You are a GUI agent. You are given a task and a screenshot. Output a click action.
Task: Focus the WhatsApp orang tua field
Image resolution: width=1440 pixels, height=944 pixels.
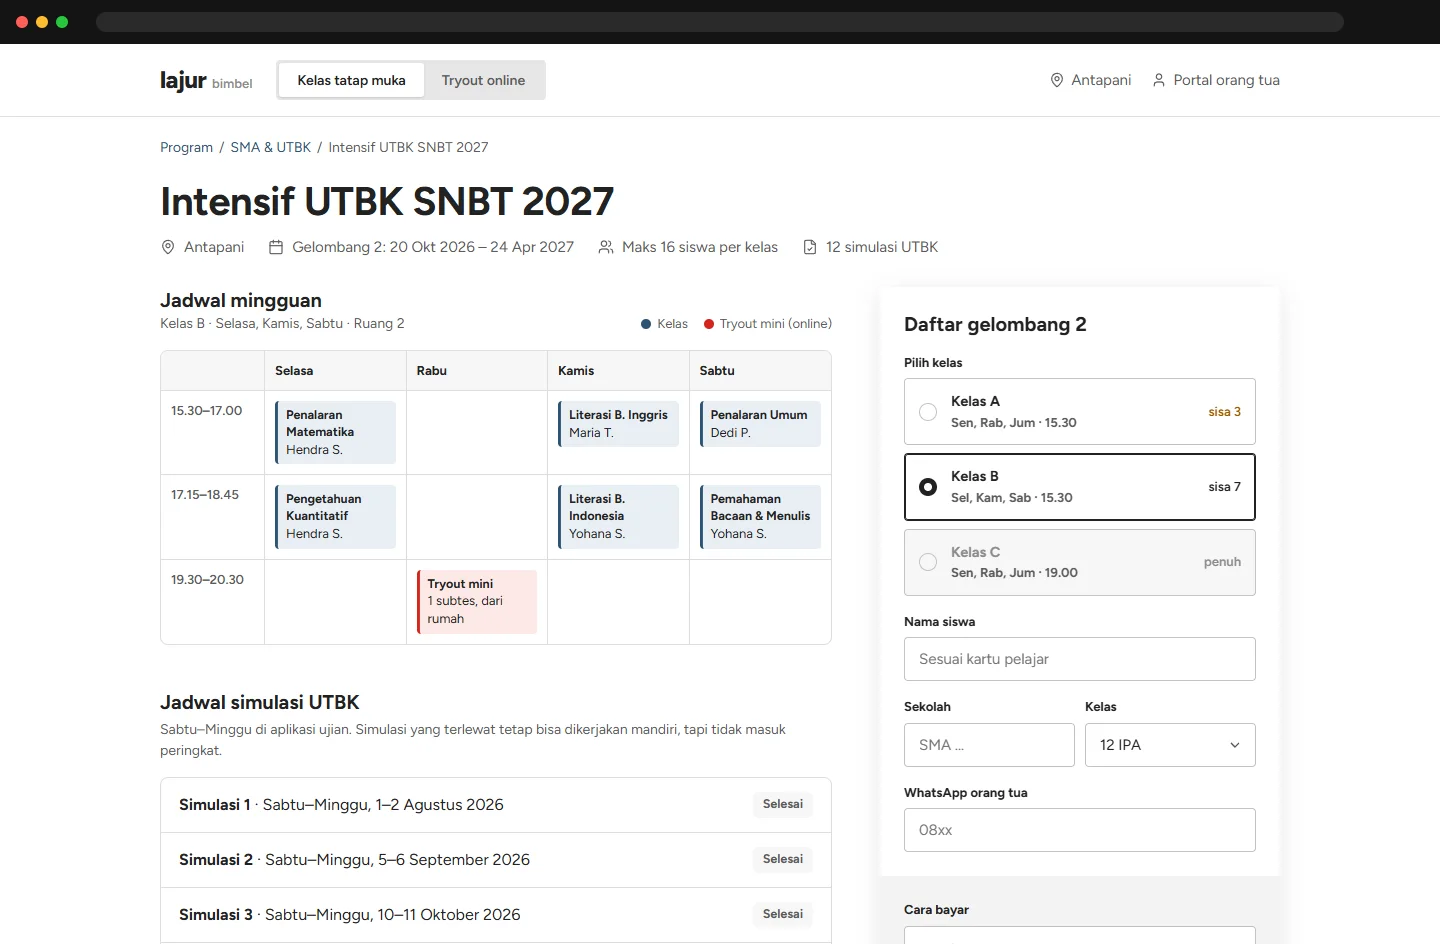pyautogui.click(x=1080, y=830)
